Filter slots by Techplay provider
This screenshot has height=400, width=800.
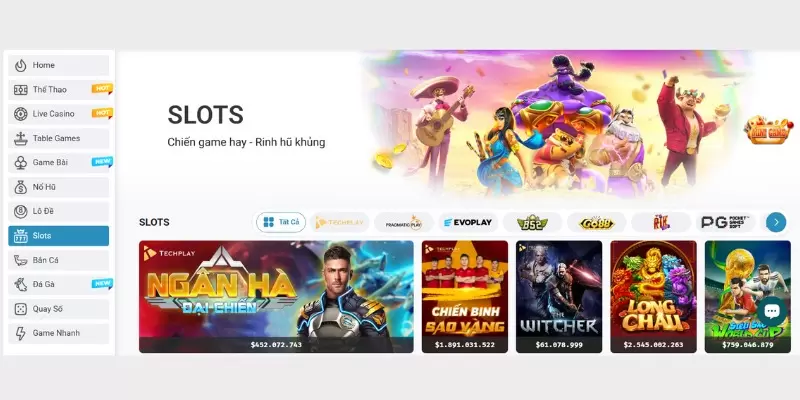point(339,222)
